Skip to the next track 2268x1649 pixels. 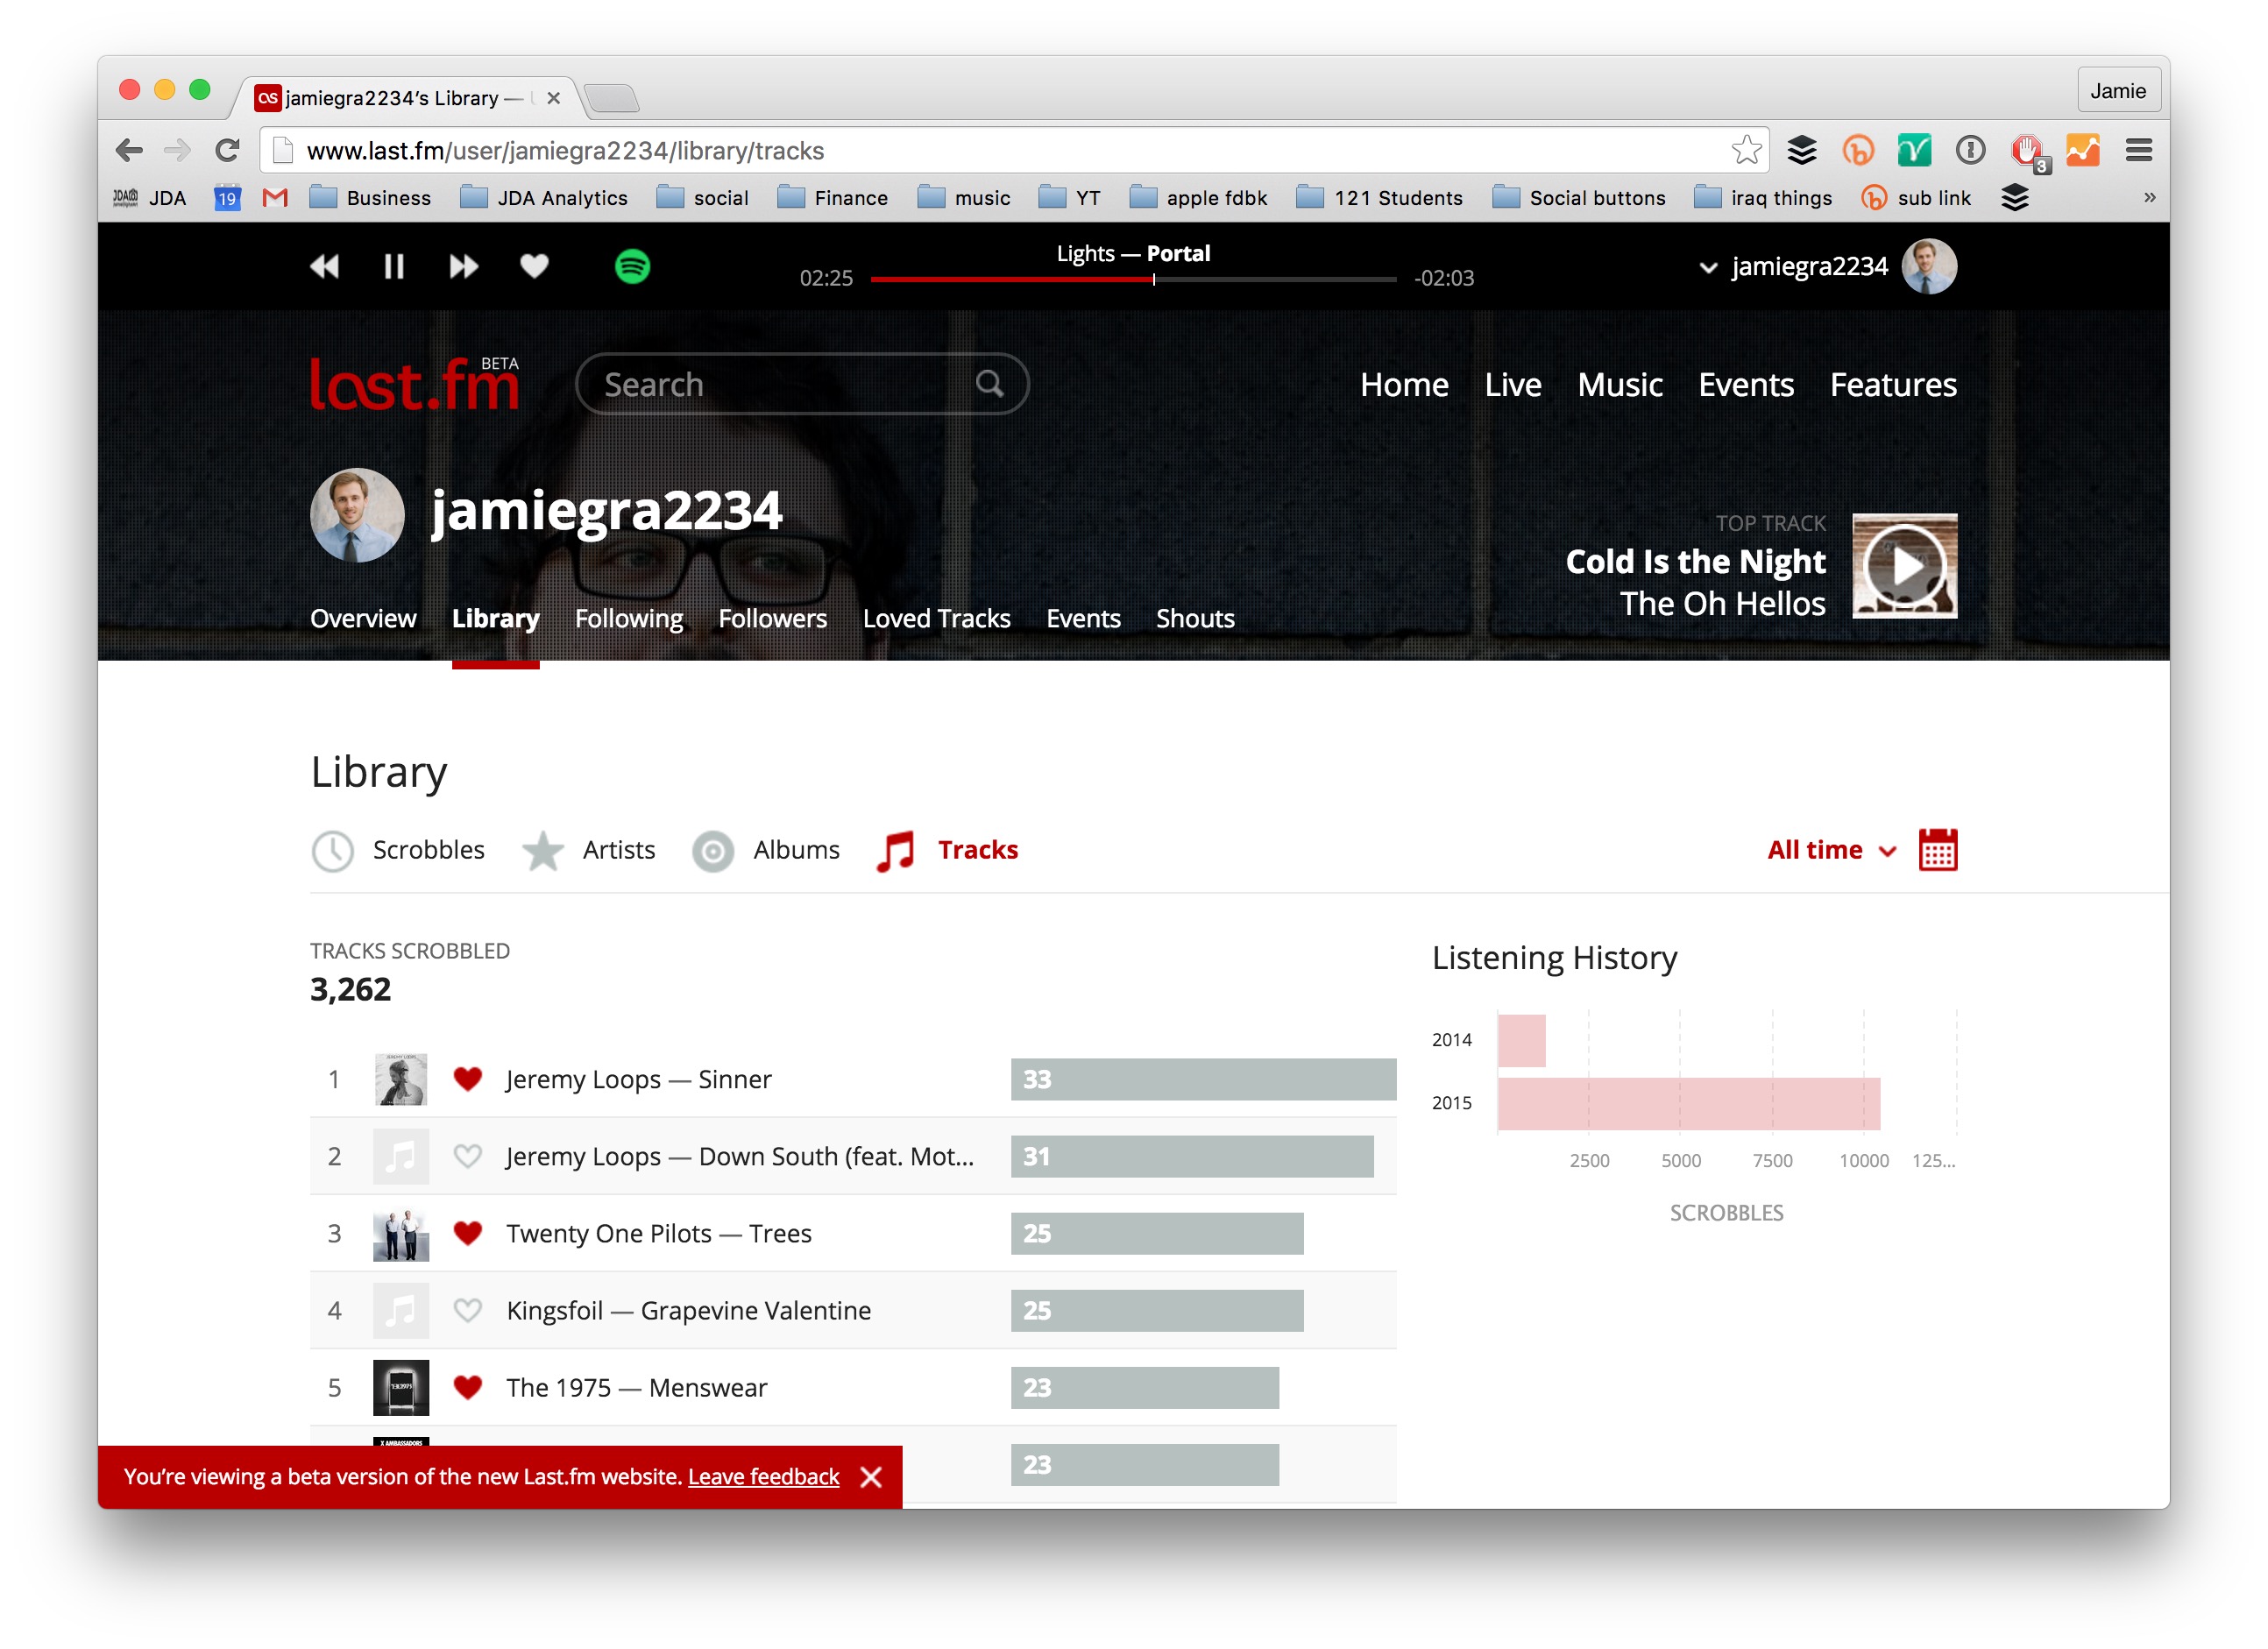click(x=463, y=266)
